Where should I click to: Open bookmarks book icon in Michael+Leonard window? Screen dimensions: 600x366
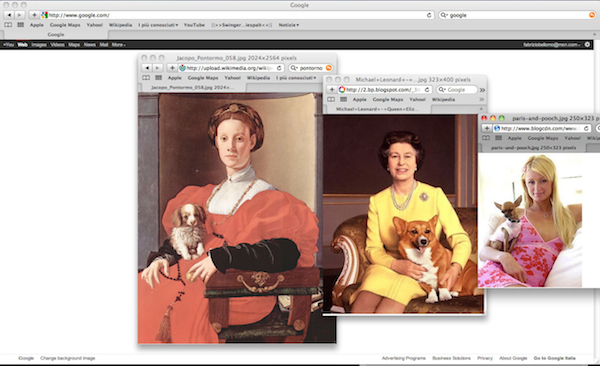(331, 99)
